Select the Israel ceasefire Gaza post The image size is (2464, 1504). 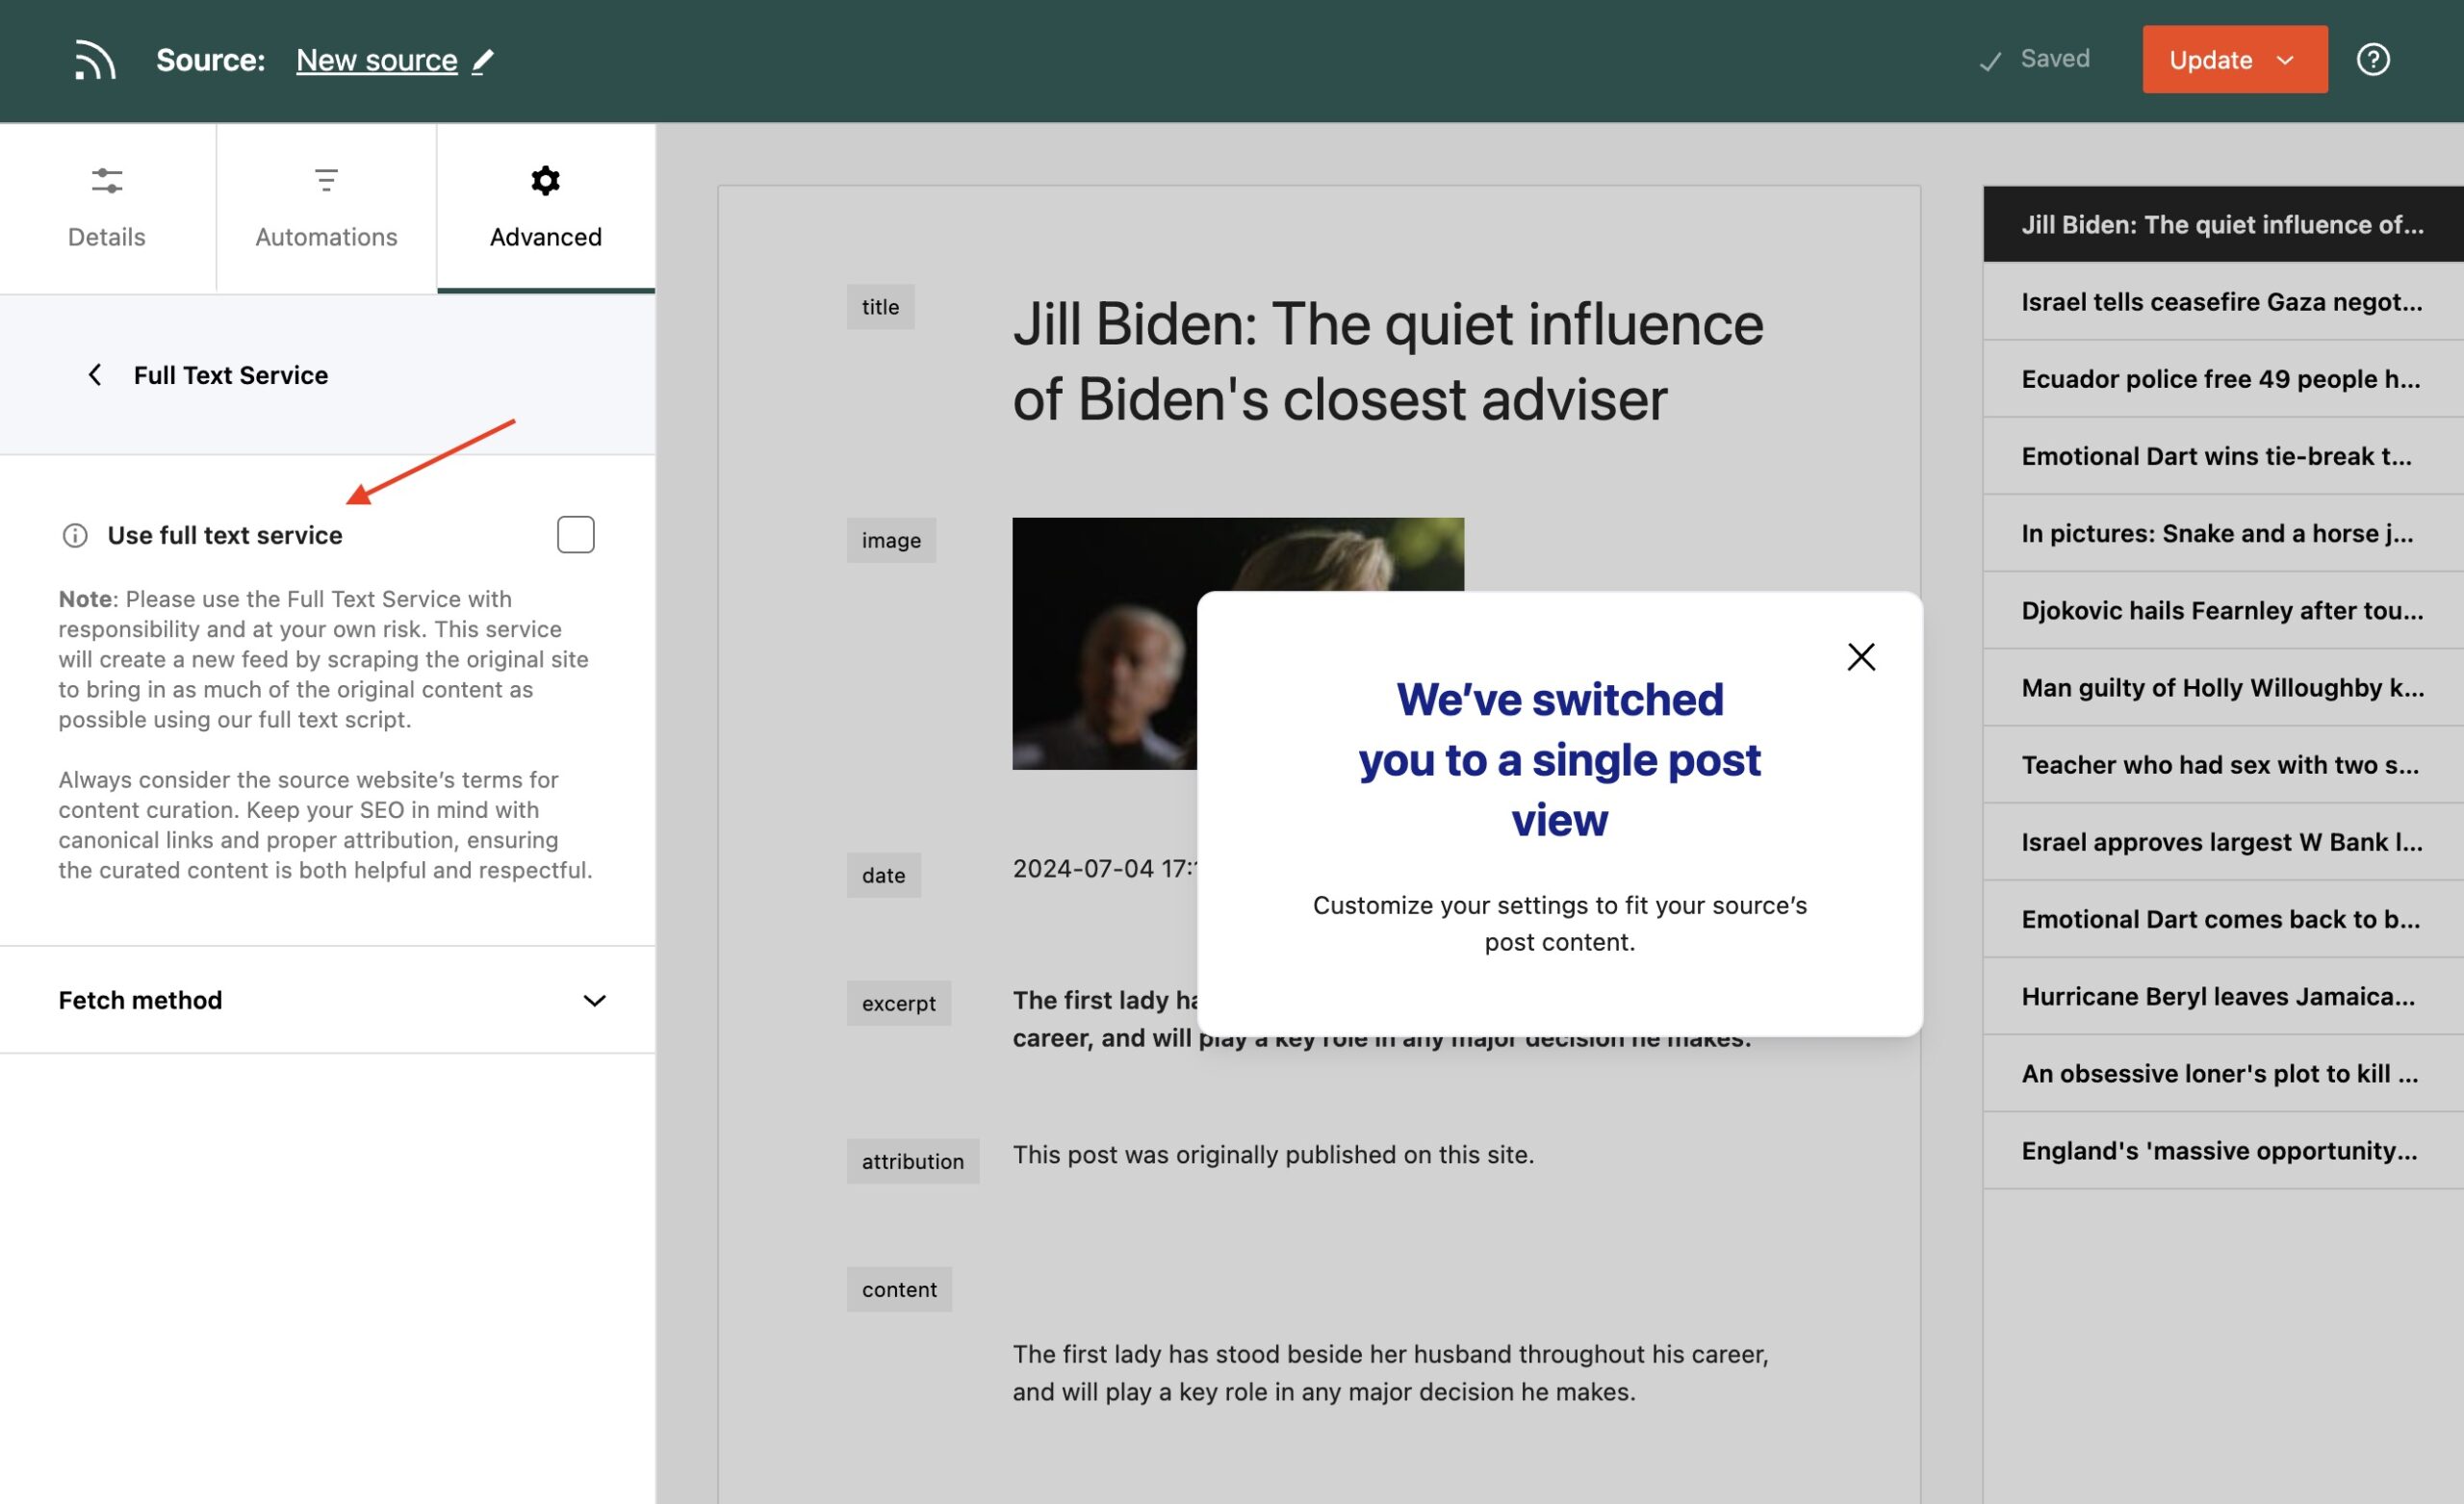[x=2218, y=301]
